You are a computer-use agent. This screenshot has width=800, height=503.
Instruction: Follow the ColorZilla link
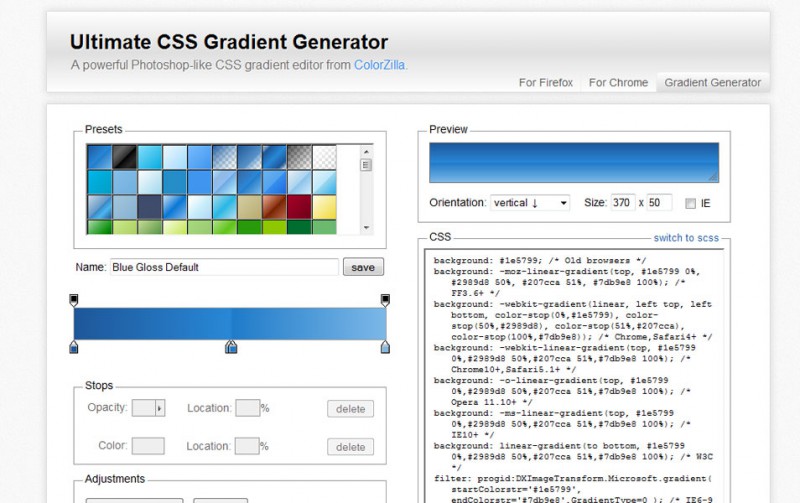point(380,65)
